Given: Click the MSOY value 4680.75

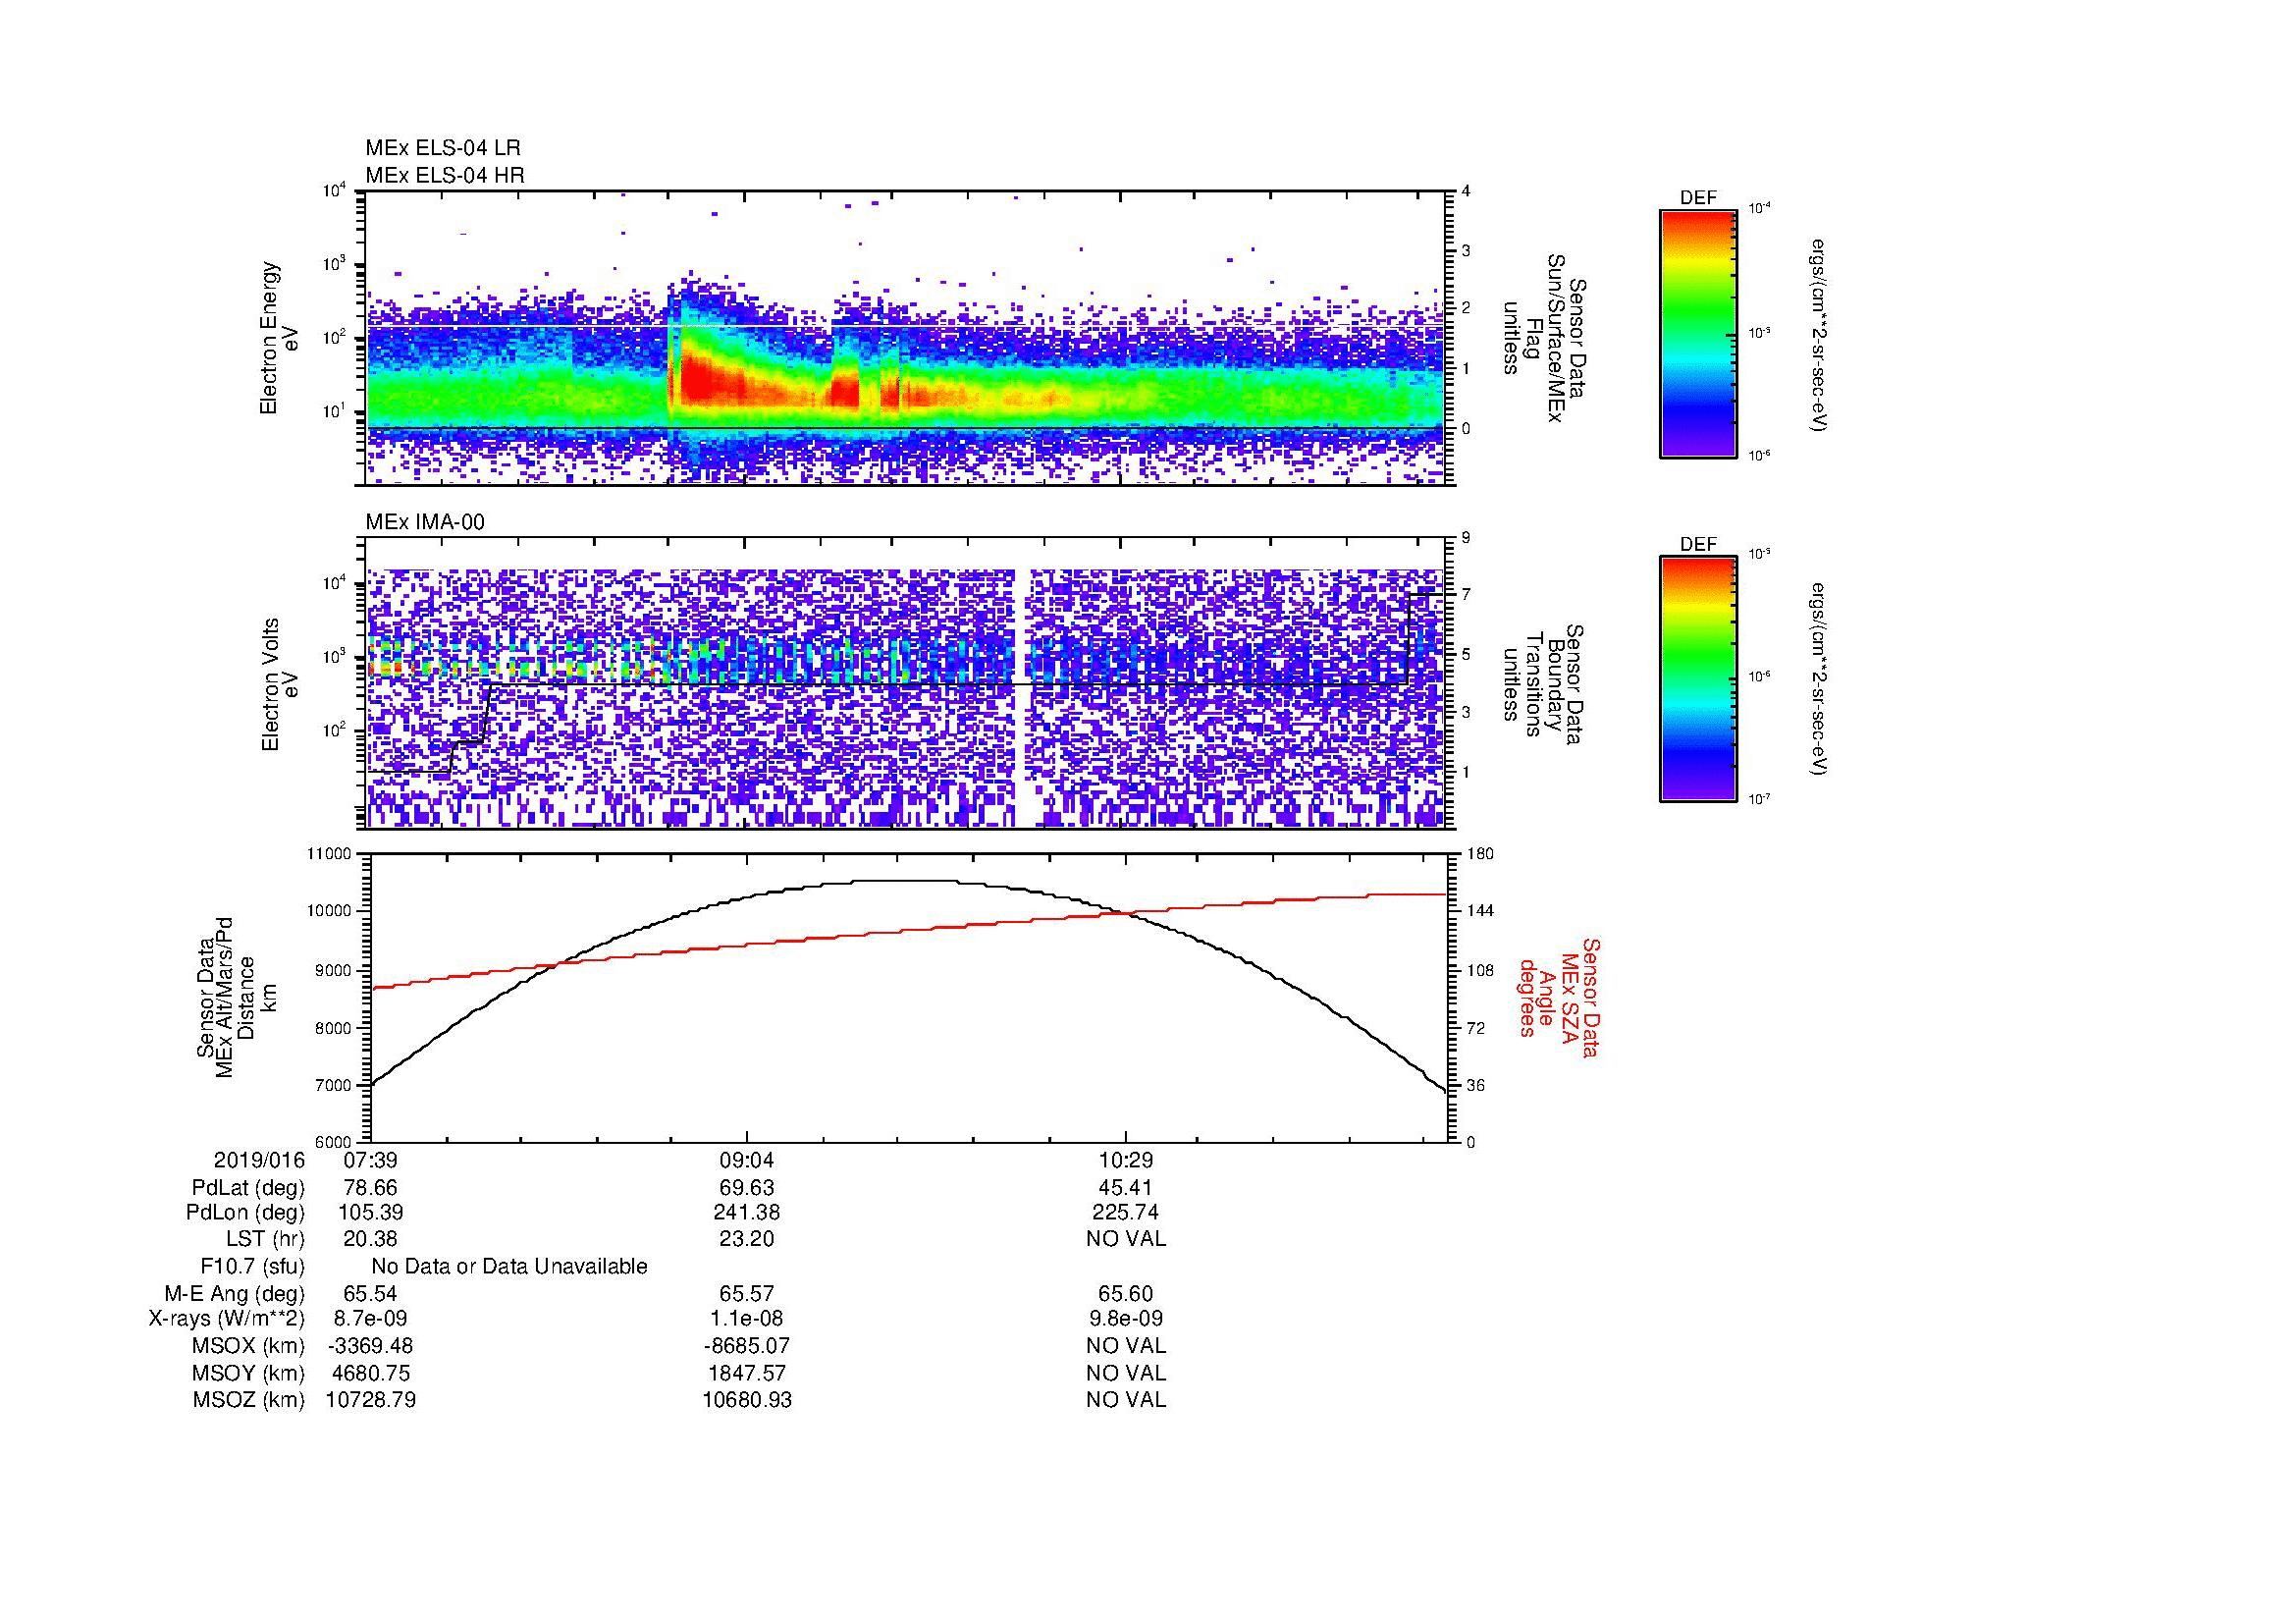Looking at the screenshot, I should pyautogui.click(x=371, y=1373).
